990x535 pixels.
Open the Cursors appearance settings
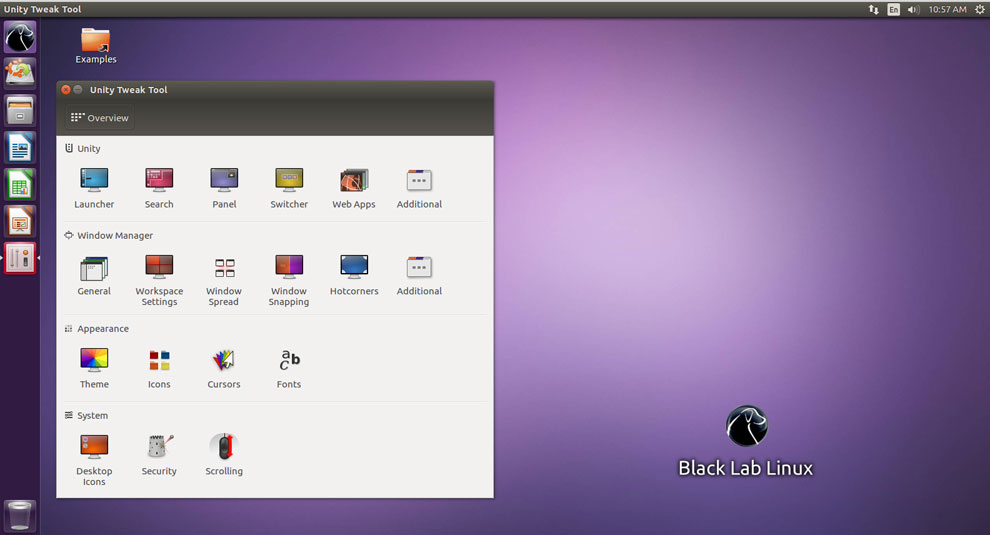224,368
